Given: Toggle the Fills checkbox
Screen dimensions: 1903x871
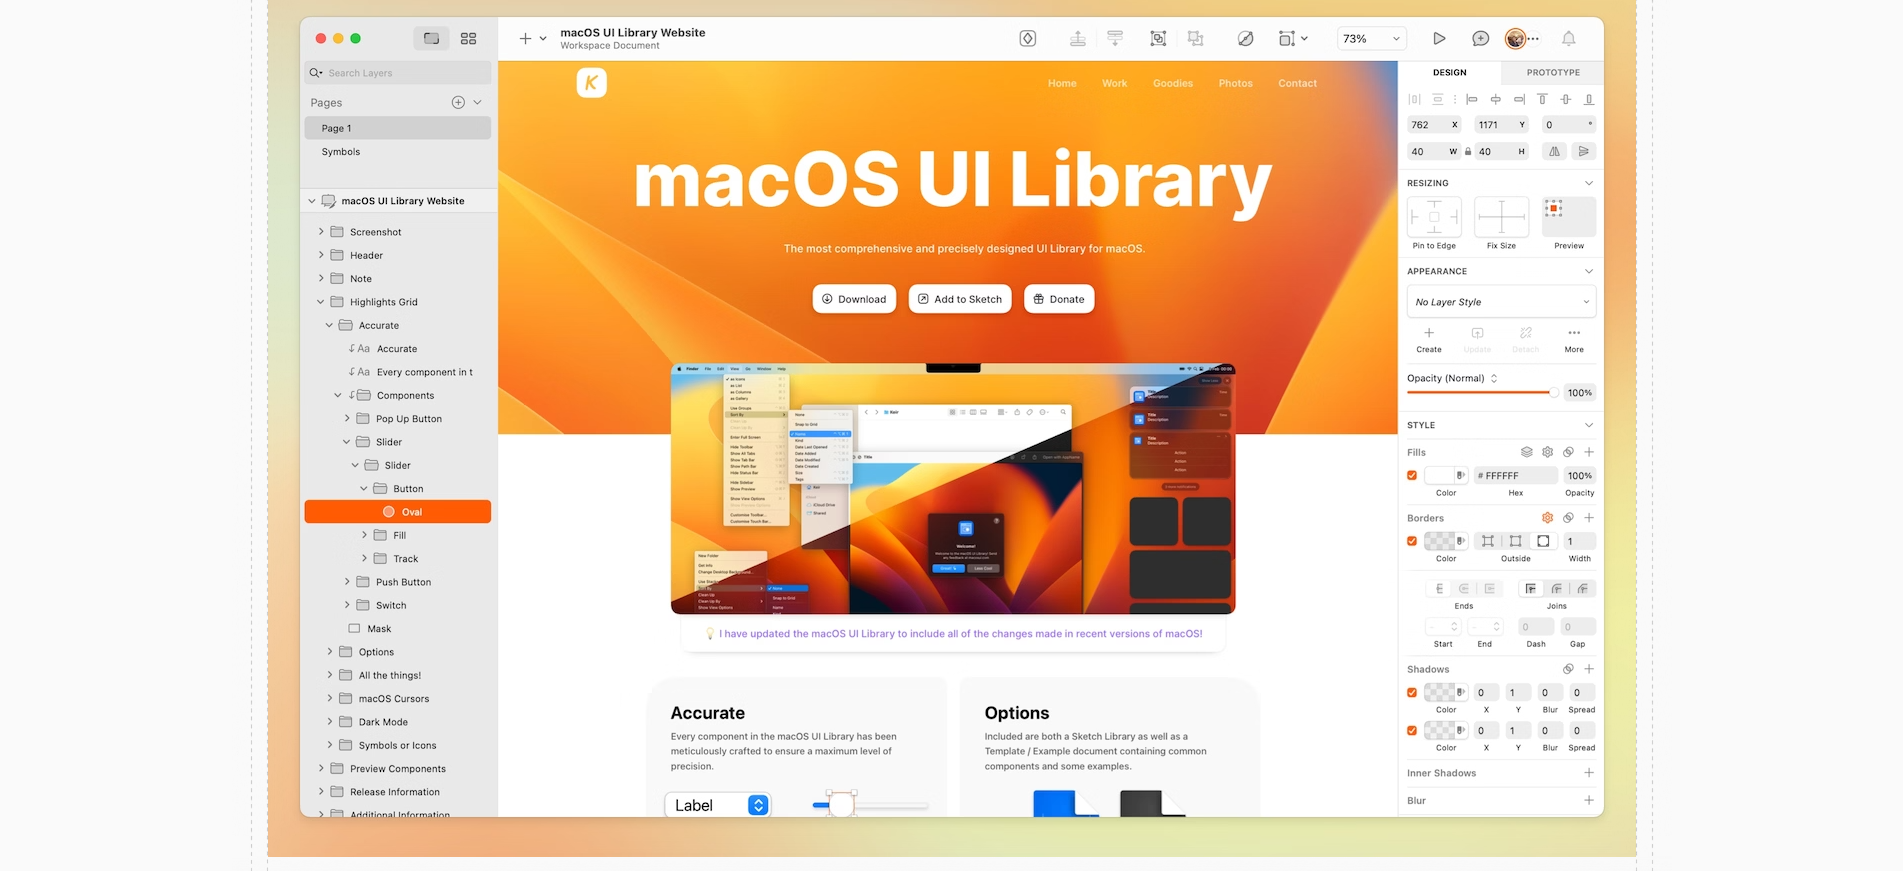Looking at the screenshot, I should pos(1412,476).
